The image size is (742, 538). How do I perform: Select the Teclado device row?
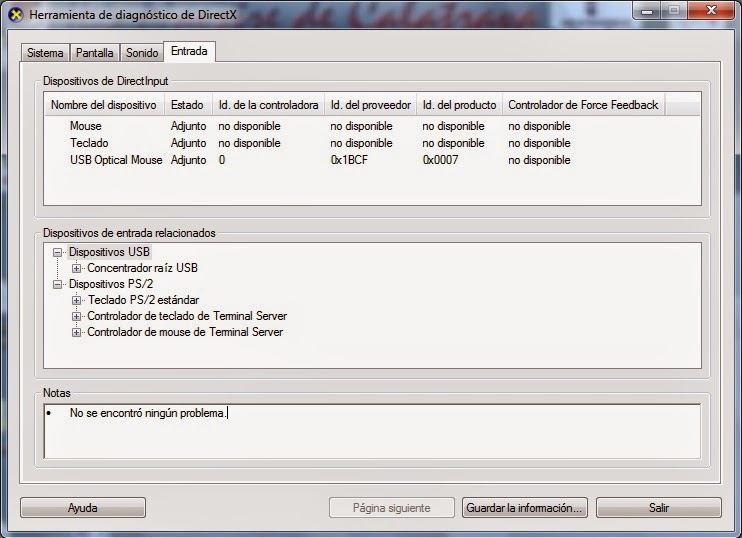tap(372, 143)
